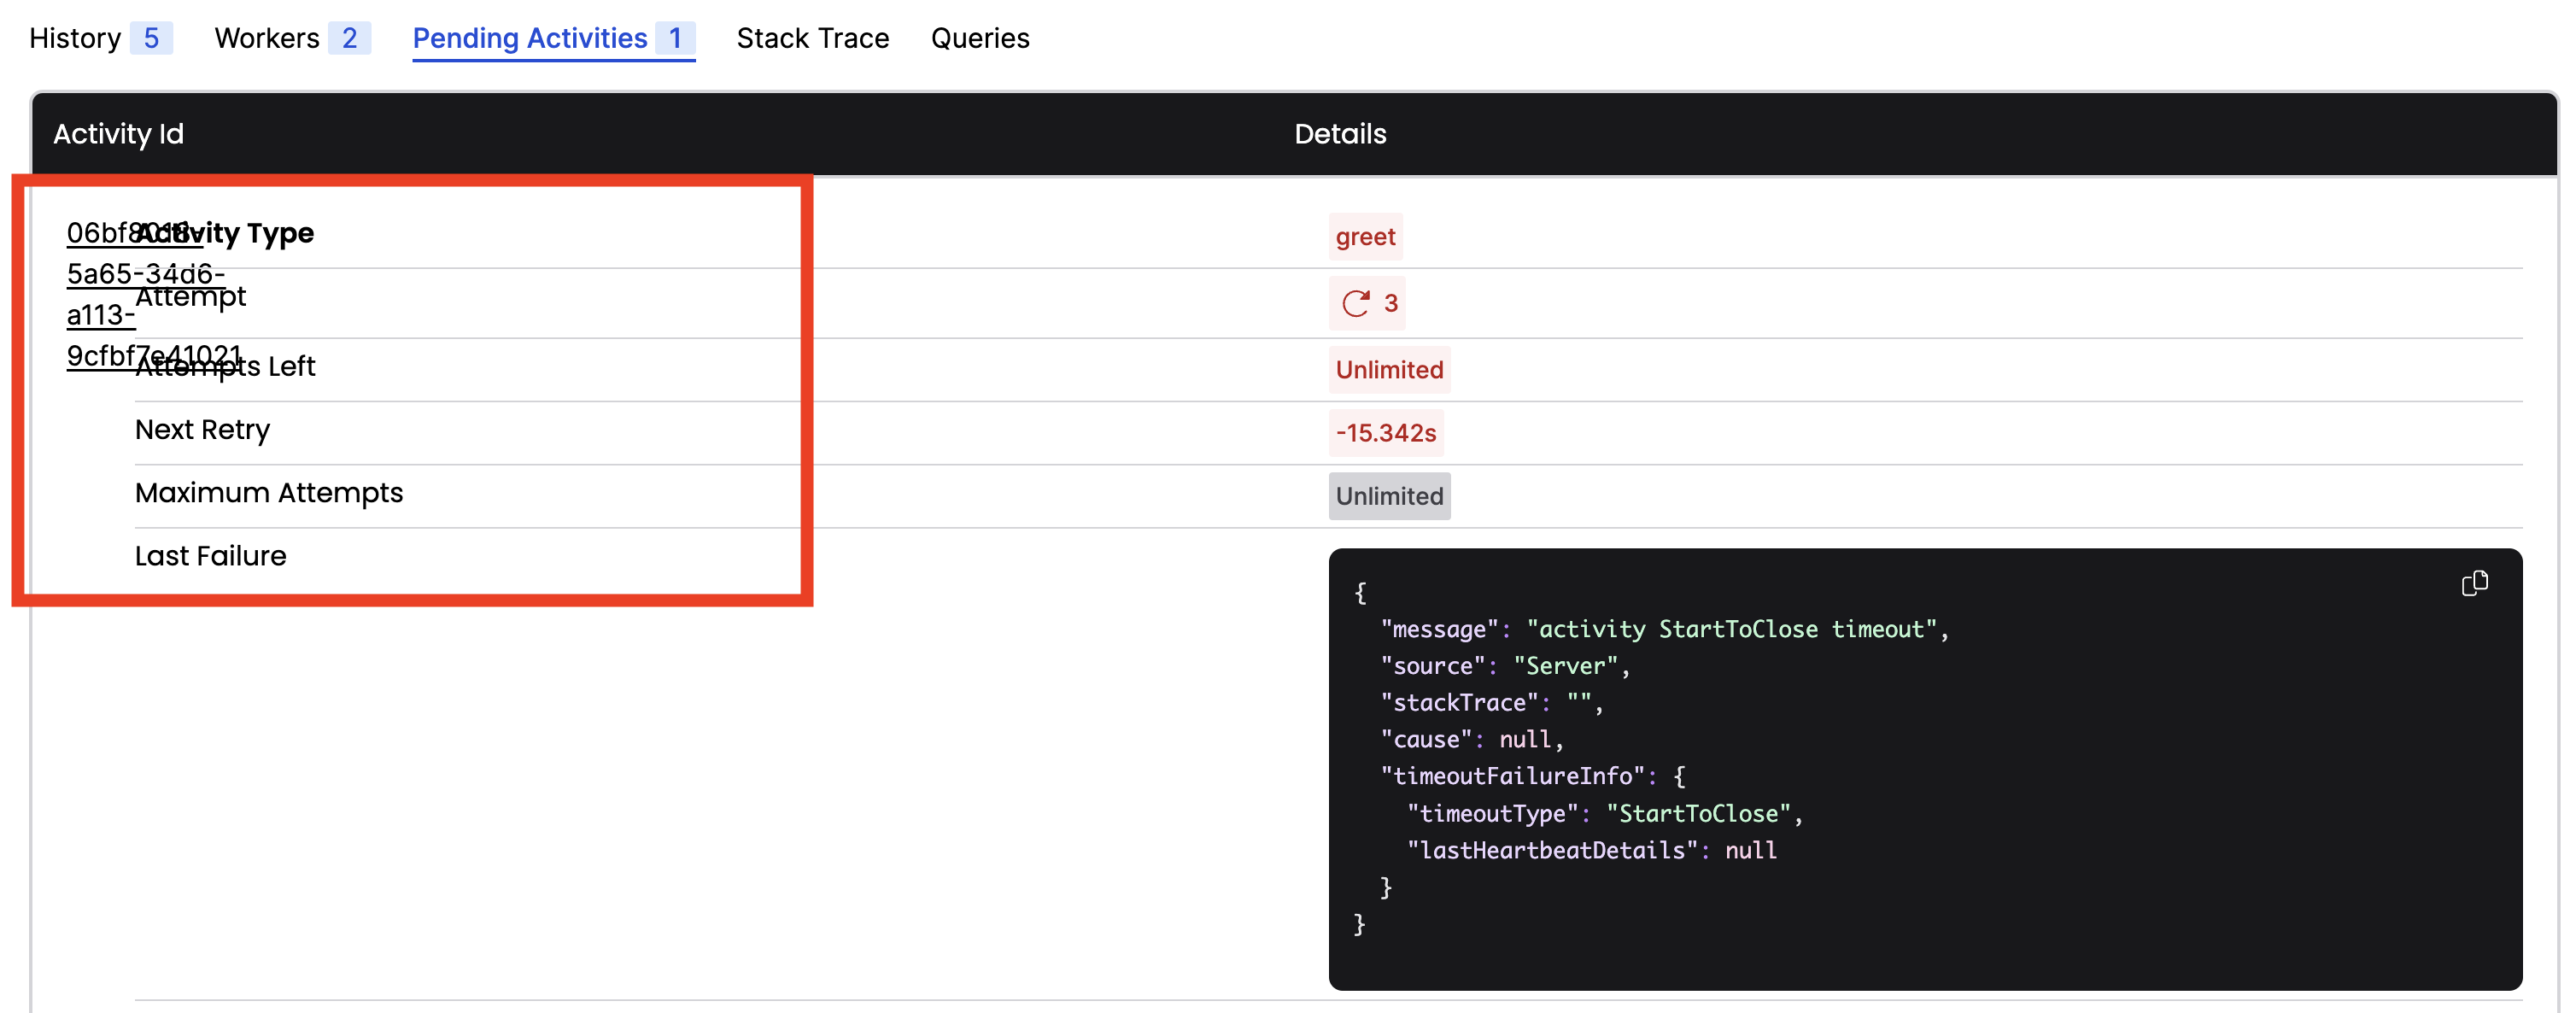Click the greet activity type badge
This screenshot has height=1013, width=2576.
pyautogui.click(x=1366, y=236)
